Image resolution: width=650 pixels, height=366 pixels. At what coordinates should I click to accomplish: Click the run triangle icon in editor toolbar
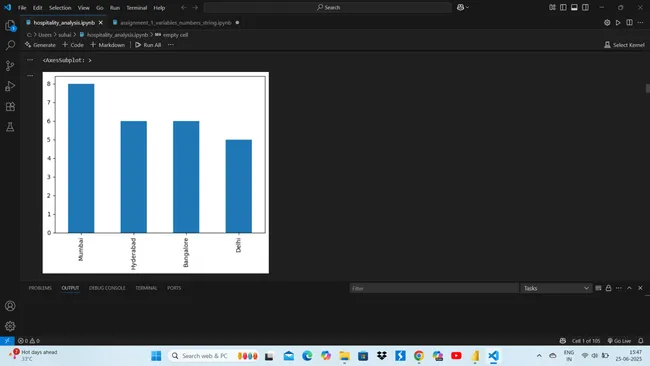pos(618,23)
